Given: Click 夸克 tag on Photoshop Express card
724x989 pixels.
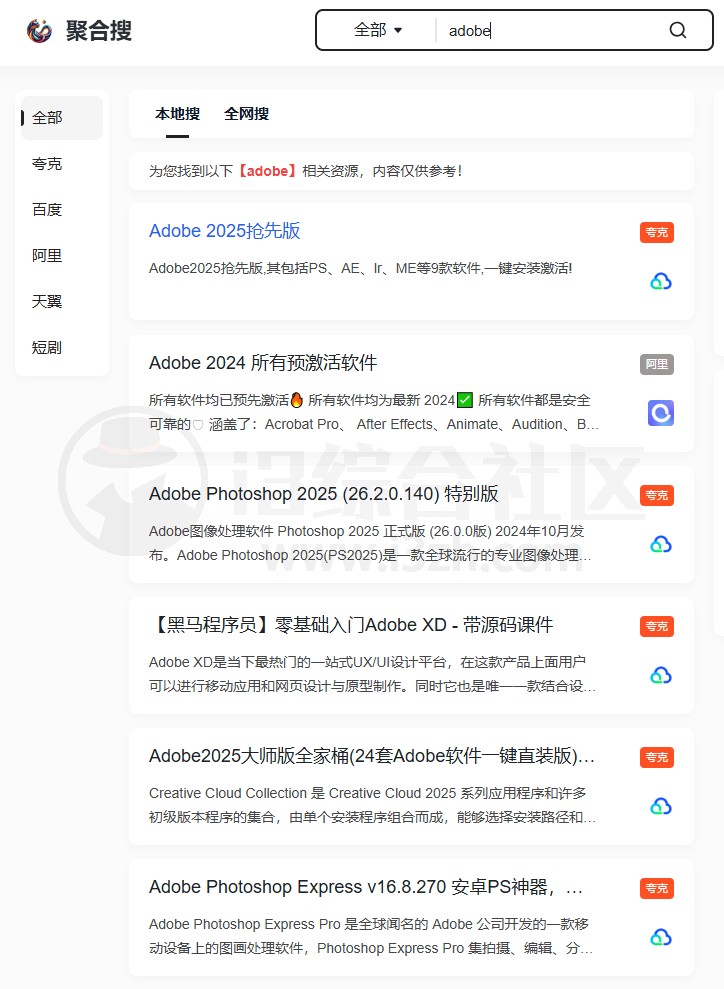Looking at the screenshot, I should click(657, 889).
